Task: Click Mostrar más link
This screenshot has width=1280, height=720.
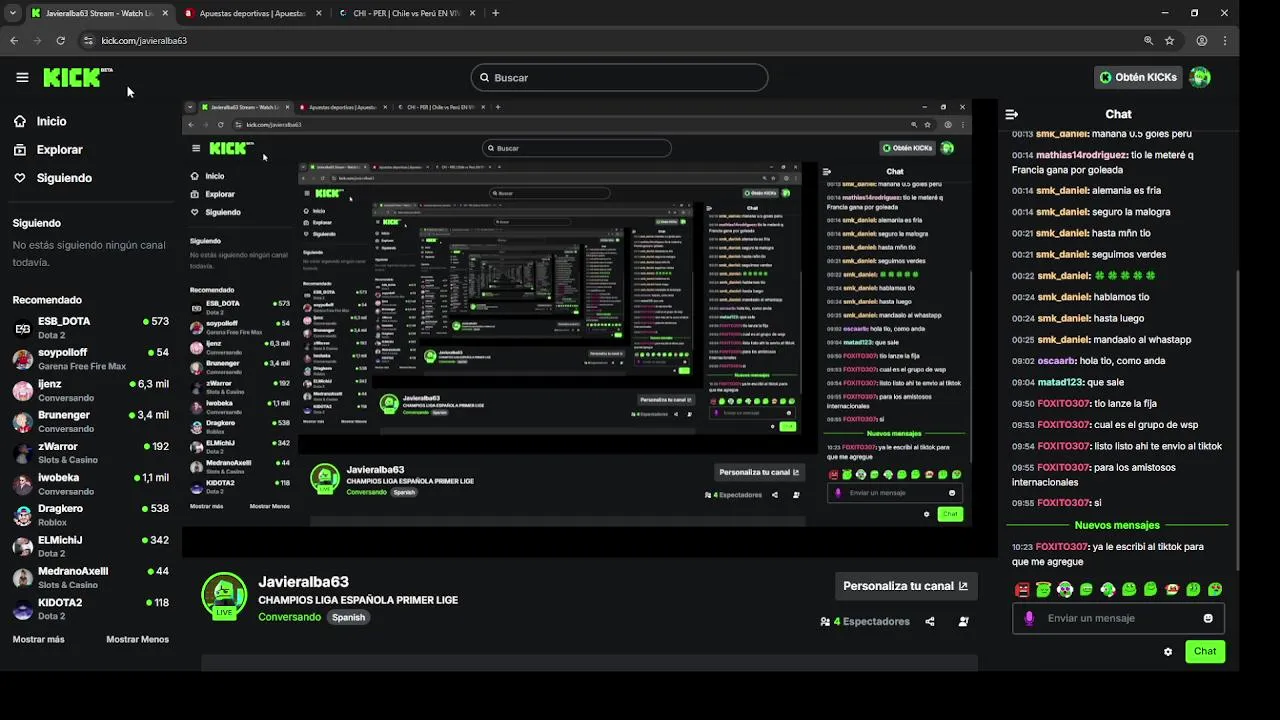Action: coord(38,639)
